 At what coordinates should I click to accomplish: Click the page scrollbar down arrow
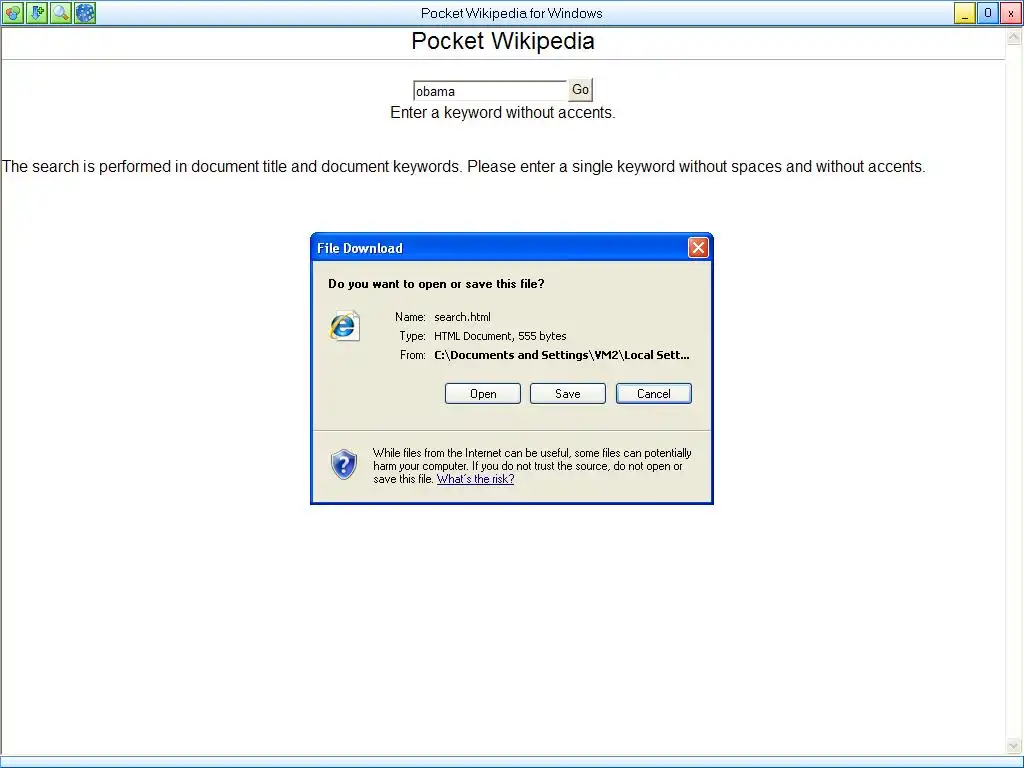point(1014,745)
